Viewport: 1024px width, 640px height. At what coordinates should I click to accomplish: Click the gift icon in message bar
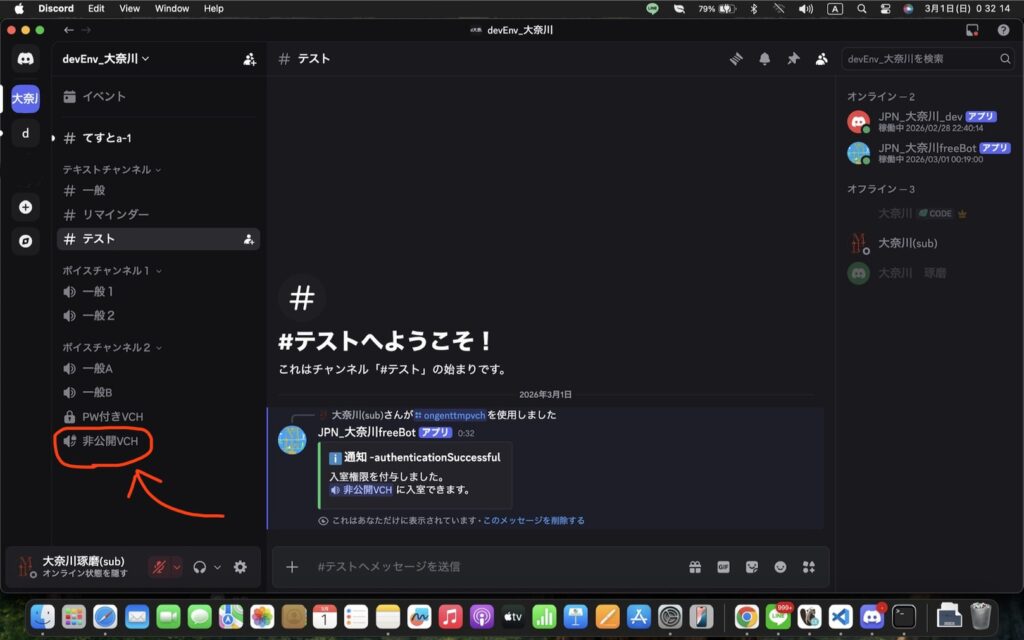point(695,567)
